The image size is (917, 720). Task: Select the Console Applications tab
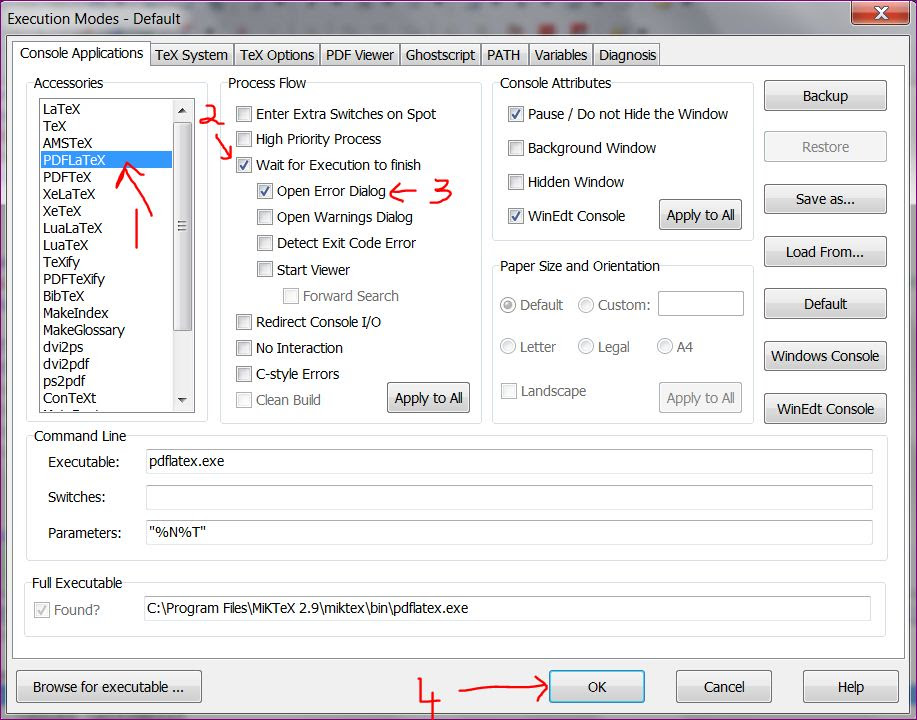pyautogui.click(x=81, y=53)
